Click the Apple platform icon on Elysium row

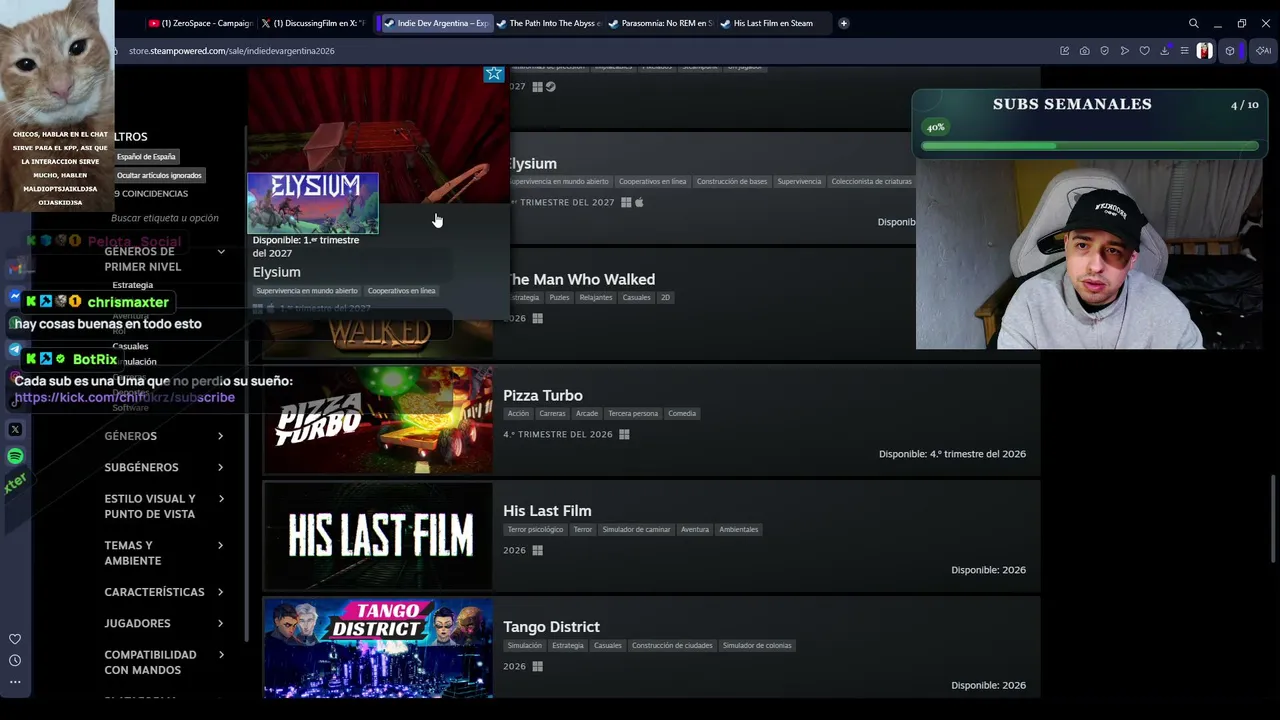(x=639, y=202)
